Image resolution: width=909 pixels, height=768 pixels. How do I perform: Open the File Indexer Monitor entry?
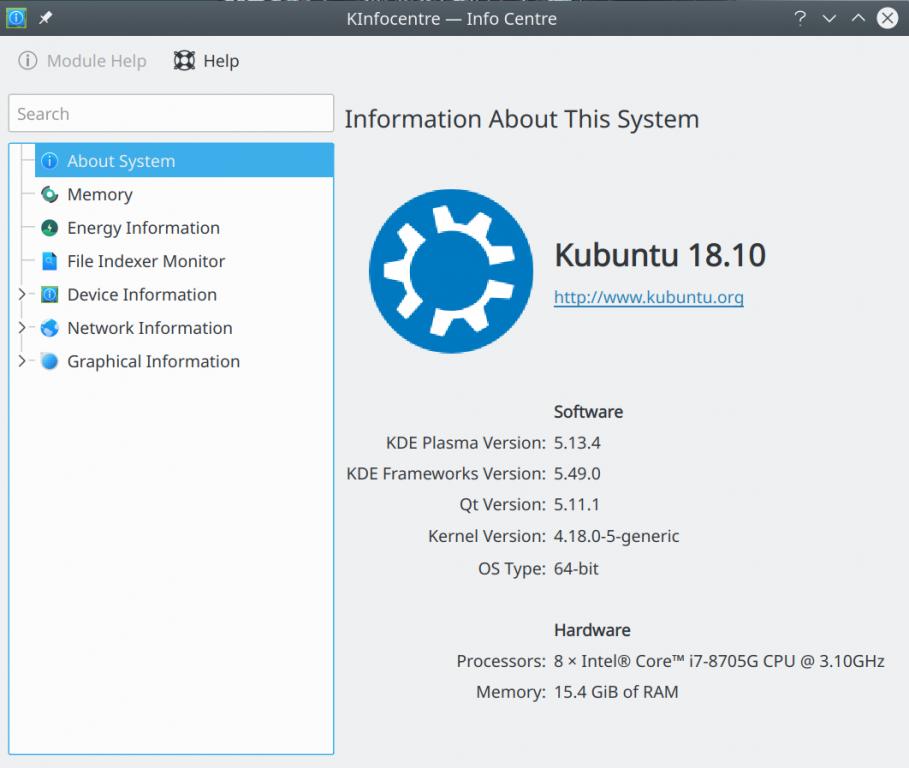(146, 262)
